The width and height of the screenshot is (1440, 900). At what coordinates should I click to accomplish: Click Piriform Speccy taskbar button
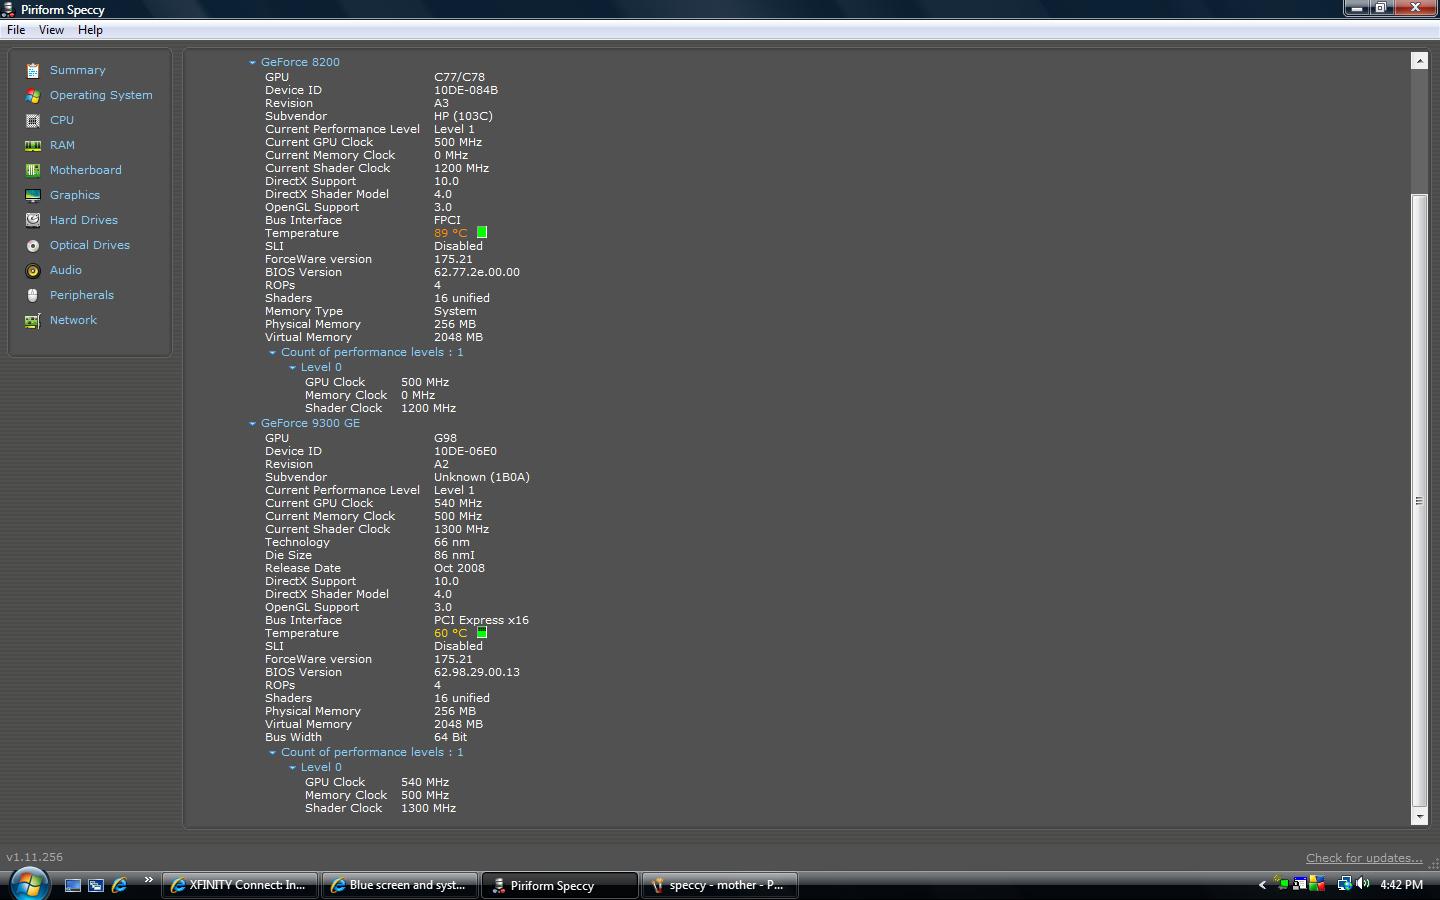pyautogui.click(x=560, y=885)
